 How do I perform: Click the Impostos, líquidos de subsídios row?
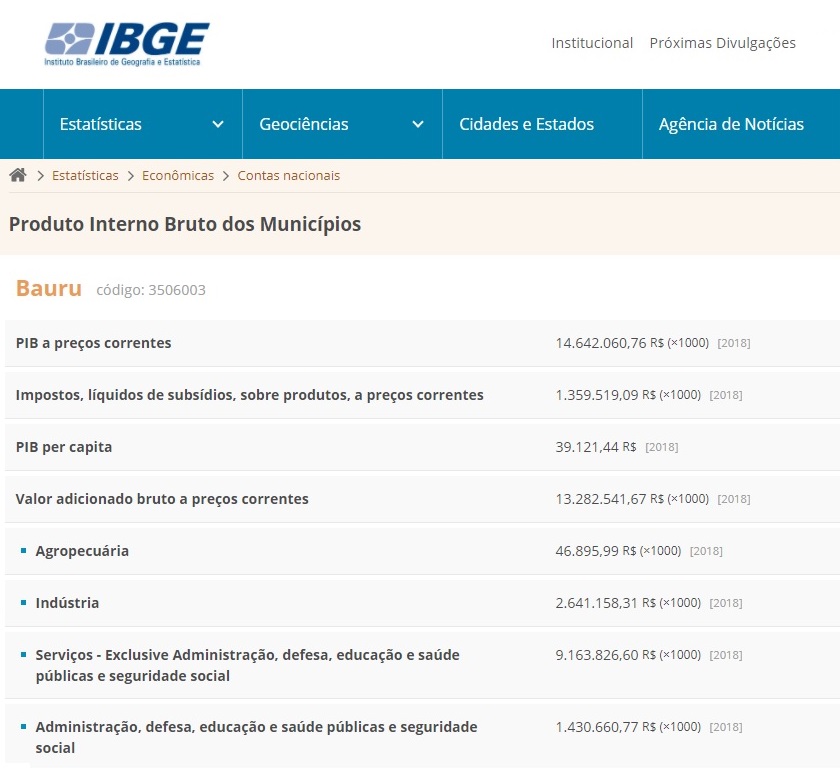(249, 395)
